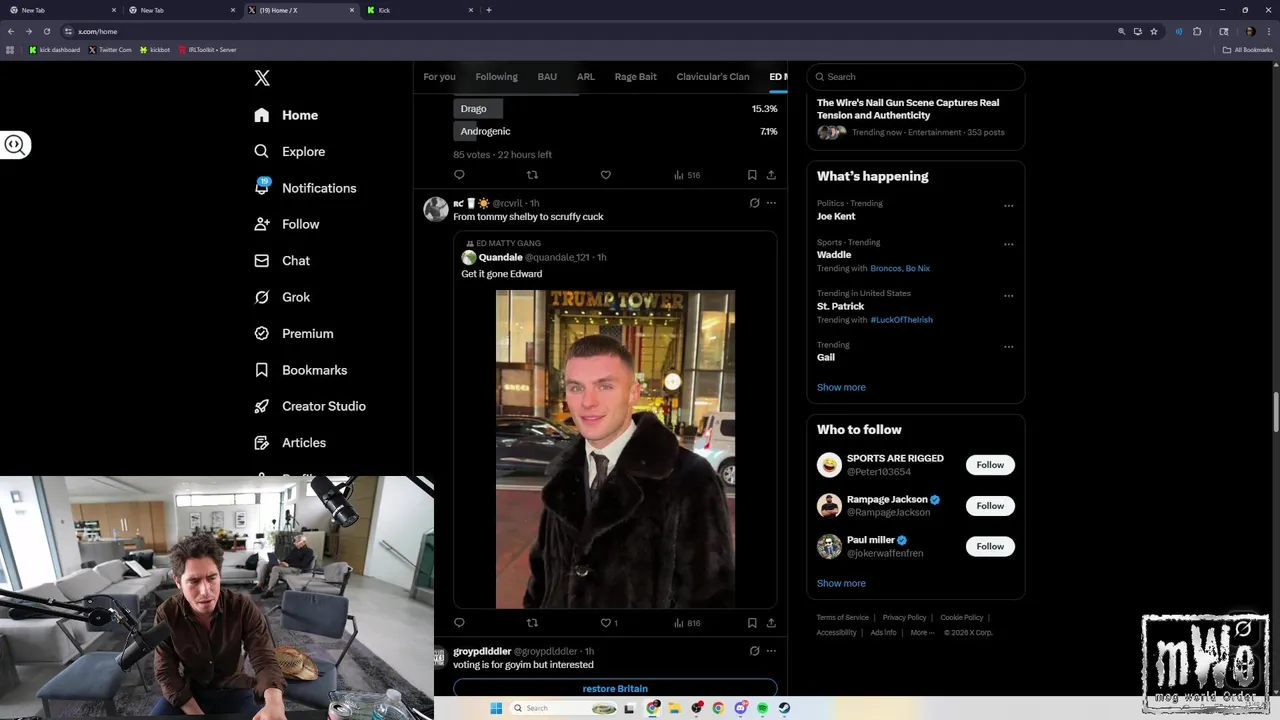
Task: Open Bookmarks from the sidebar
Action: coord(300,370)
